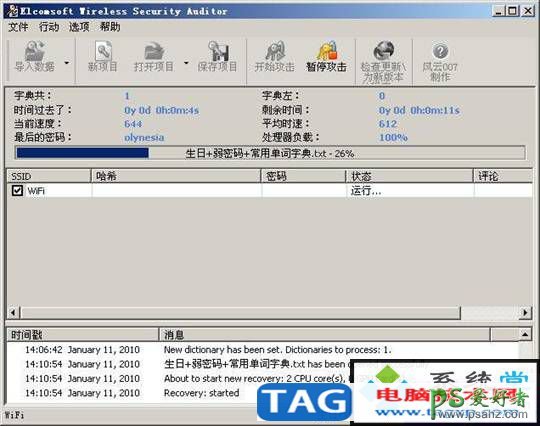Click the horizontal scrollbar right arrow
This screenshot has height=426, width=540.
click(525, 313)
